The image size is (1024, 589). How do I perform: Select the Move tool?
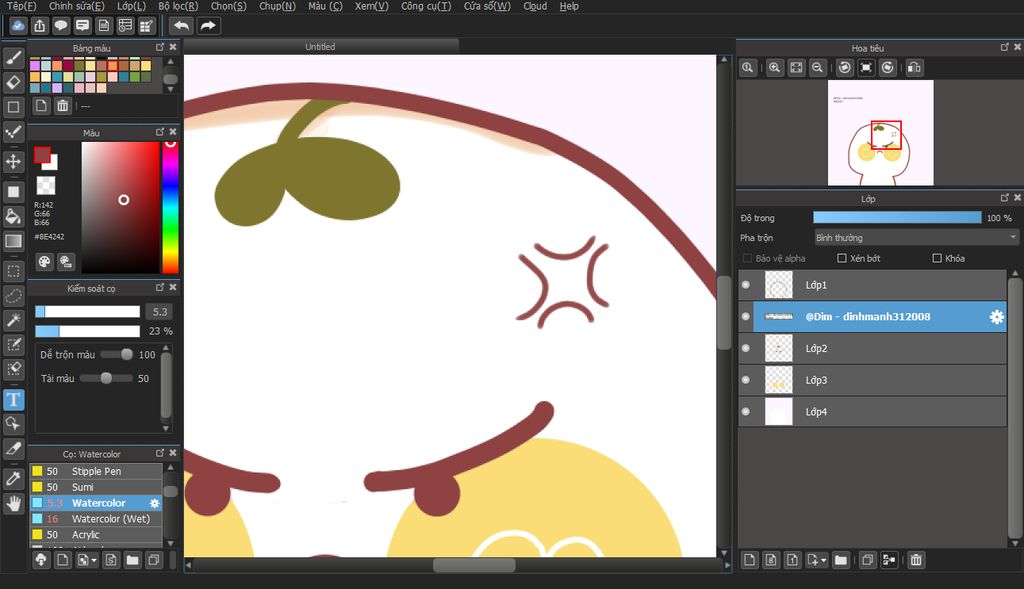click(14, 161)
